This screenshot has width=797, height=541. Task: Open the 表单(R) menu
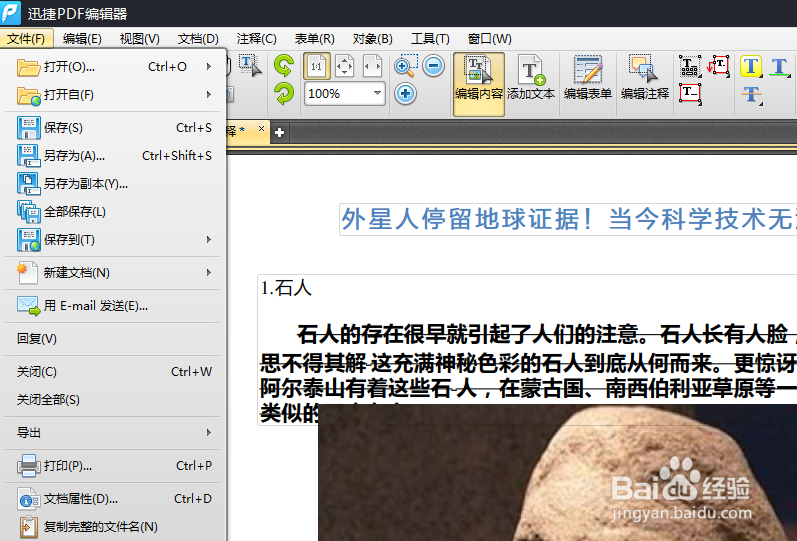[315, 39]
